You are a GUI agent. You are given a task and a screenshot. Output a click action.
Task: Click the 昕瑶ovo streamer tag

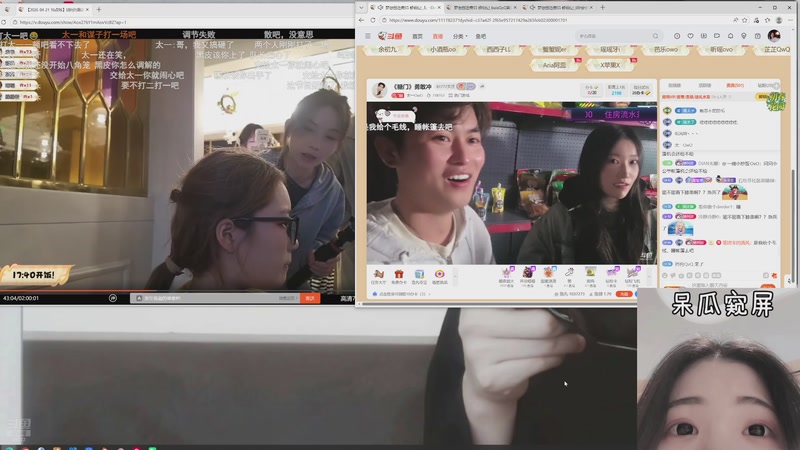pos(722,49)
